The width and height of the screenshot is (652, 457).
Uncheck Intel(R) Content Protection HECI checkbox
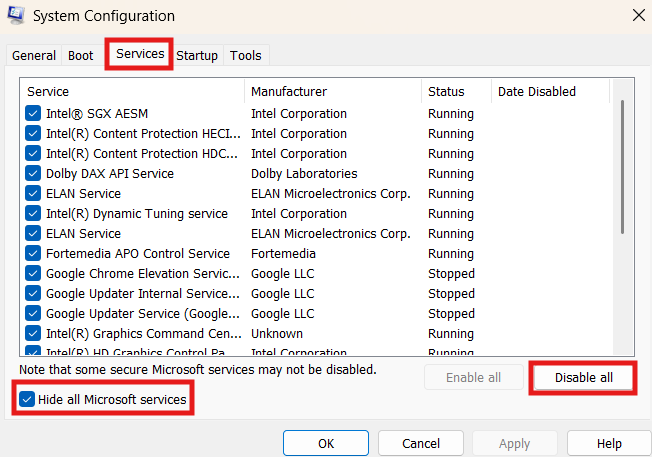(33, 133)
